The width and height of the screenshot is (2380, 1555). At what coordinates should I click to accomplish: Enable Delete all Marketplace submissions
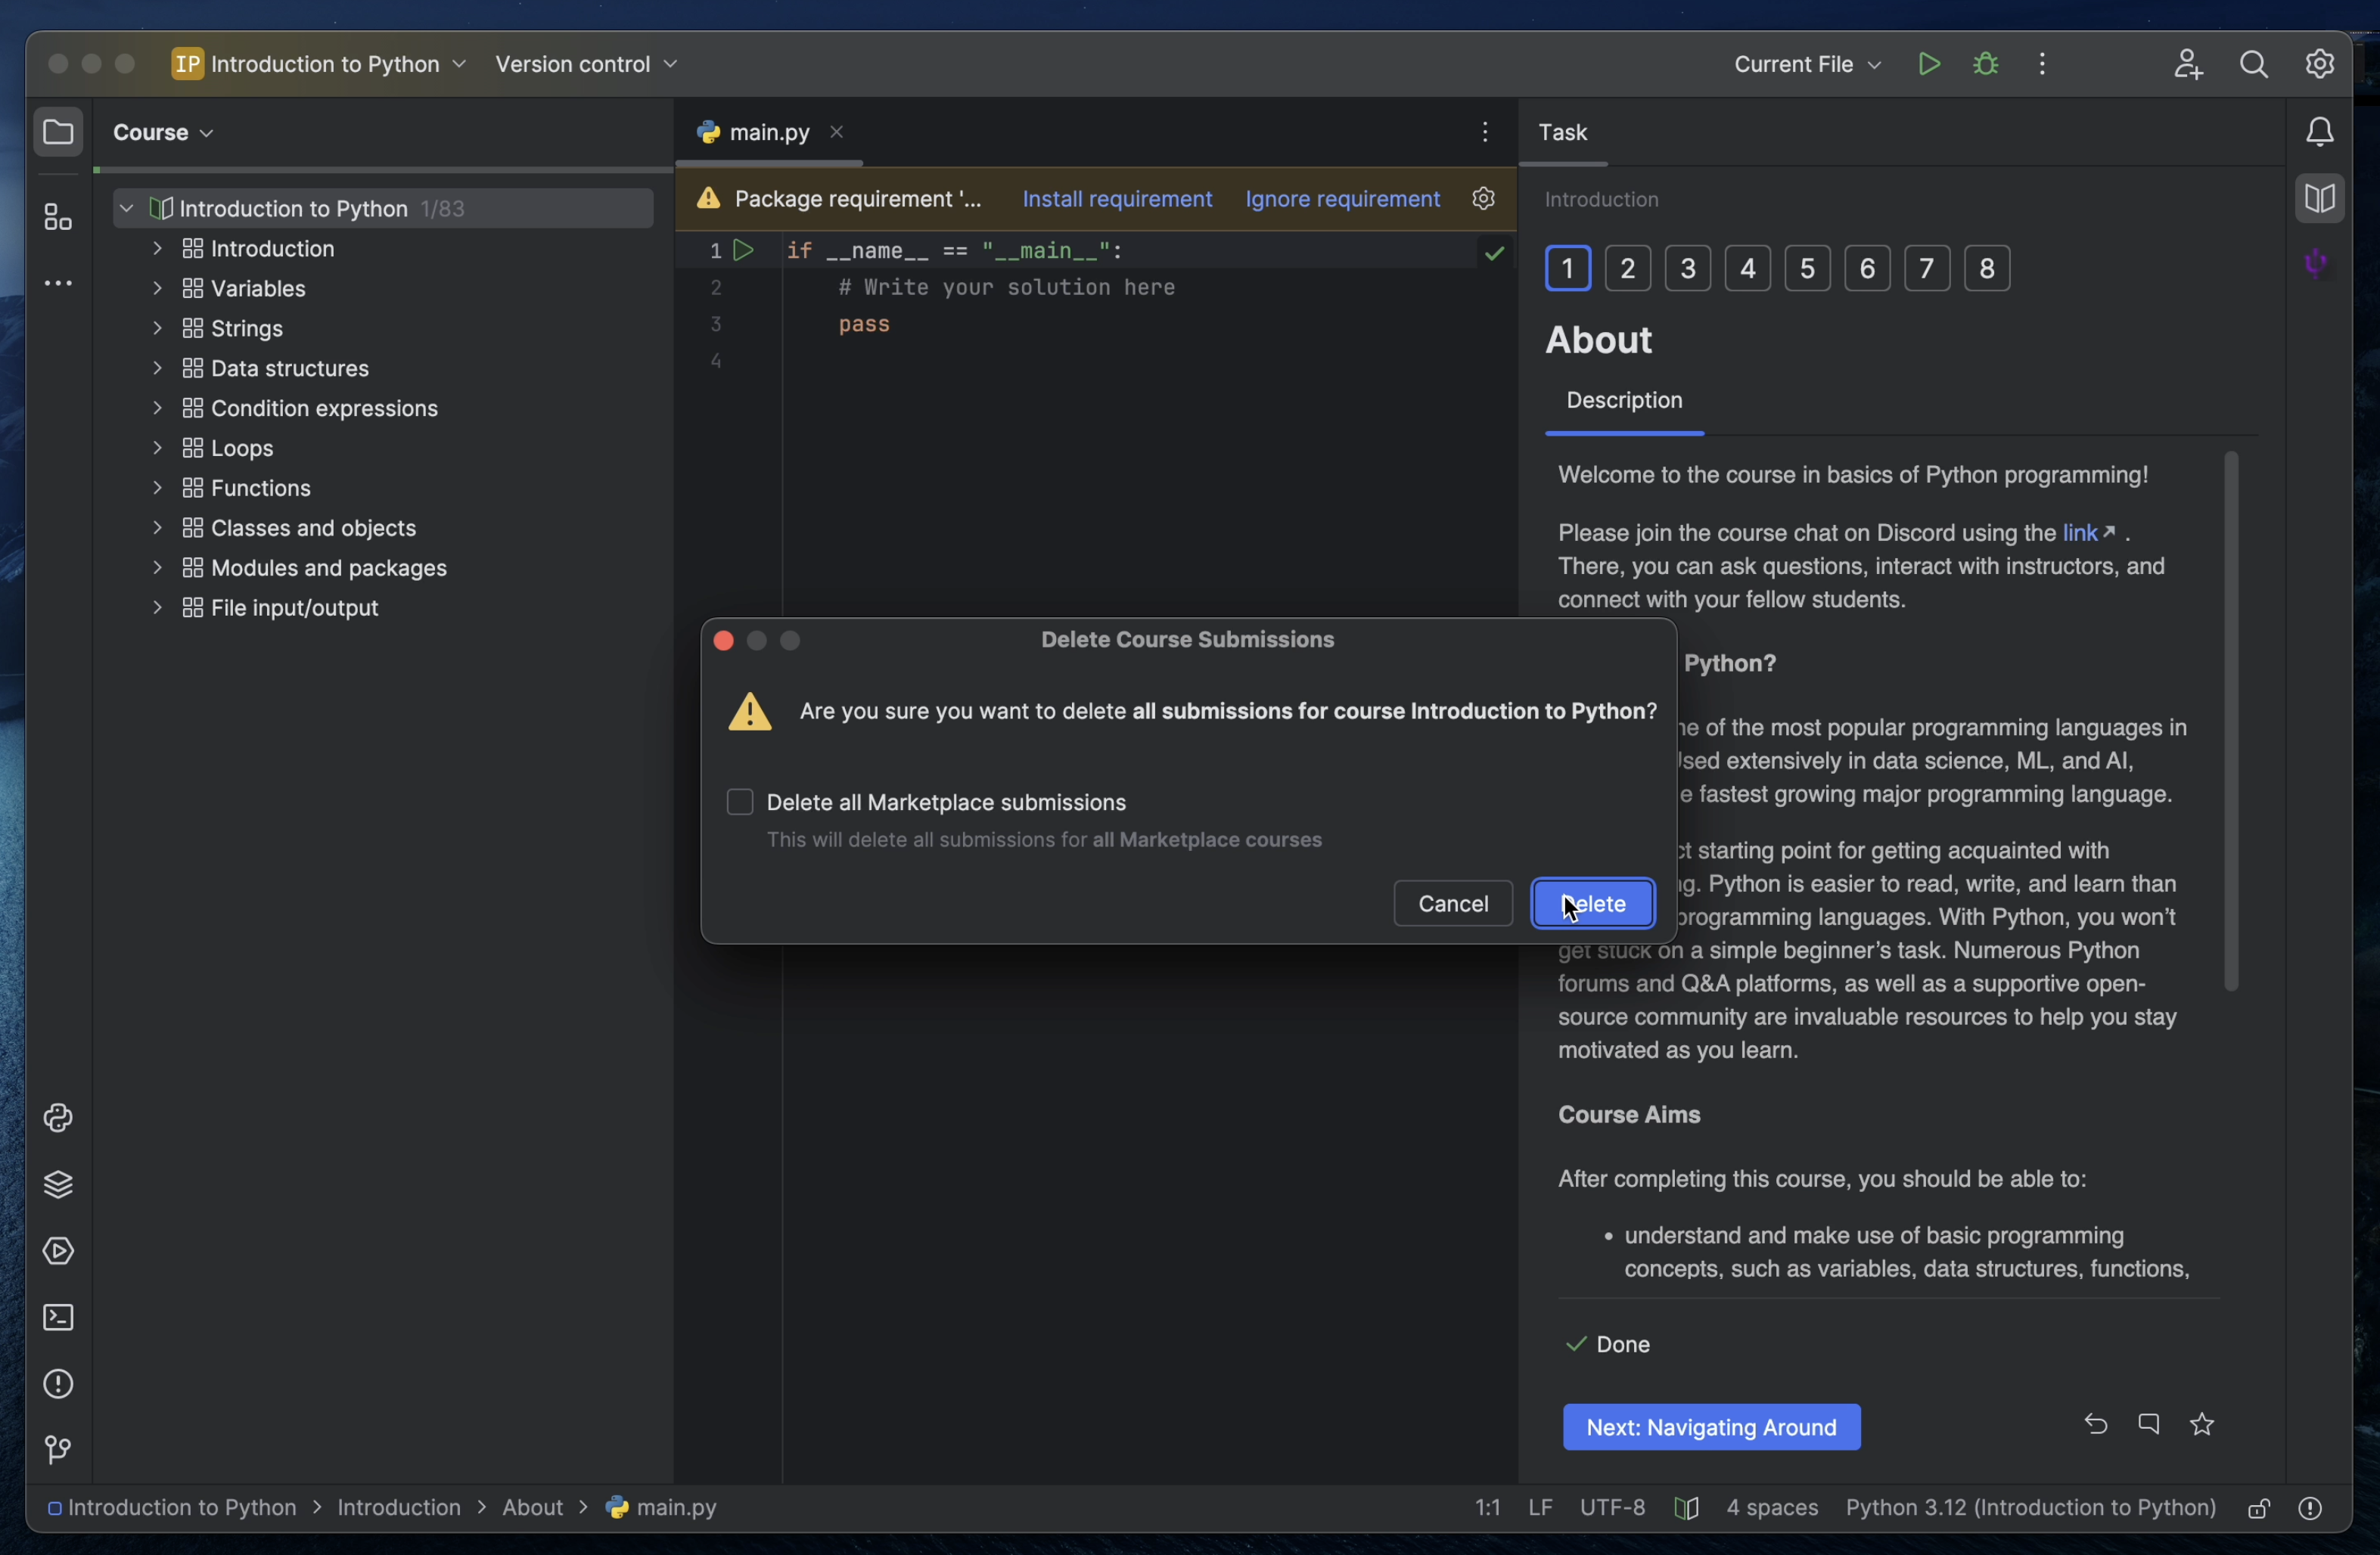click(x=740, y=801)
